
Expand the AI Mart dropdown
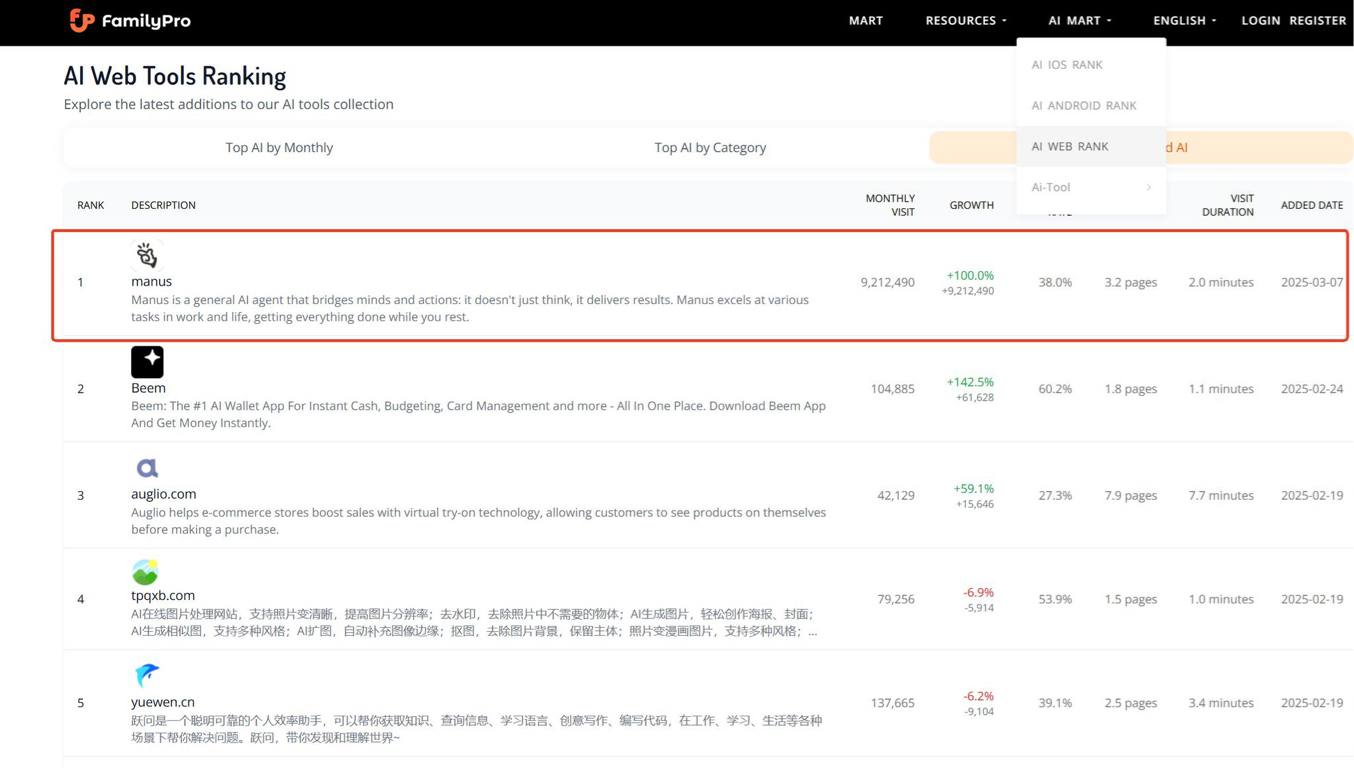1080,20
